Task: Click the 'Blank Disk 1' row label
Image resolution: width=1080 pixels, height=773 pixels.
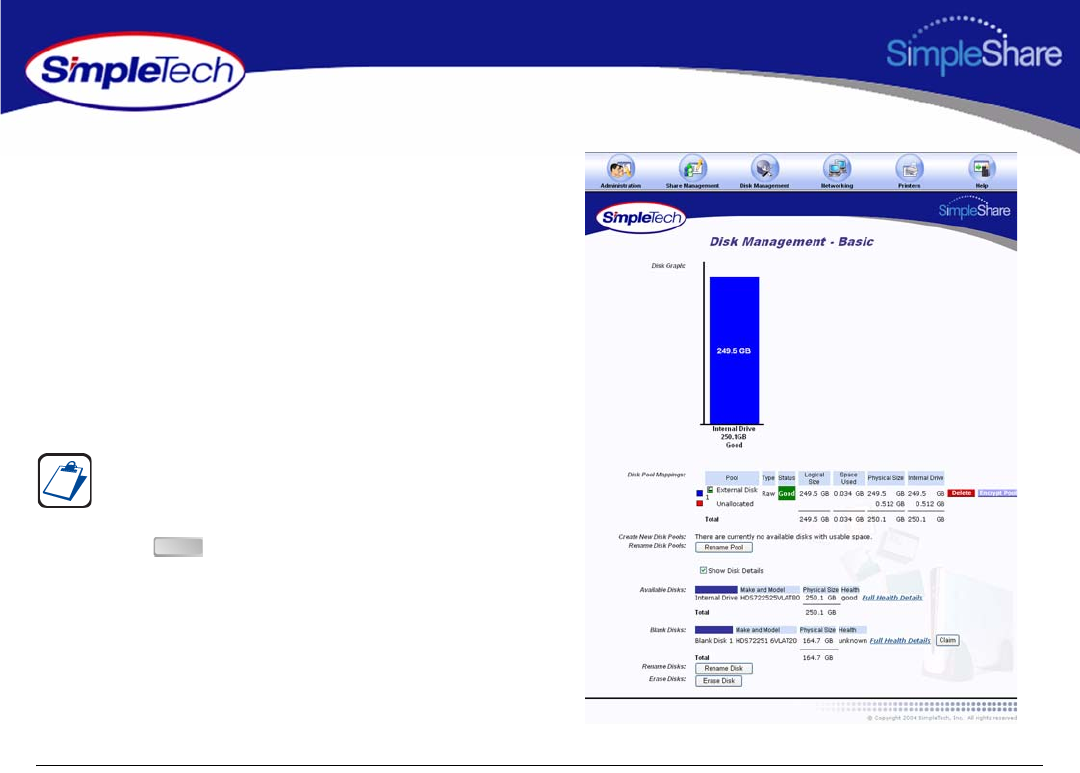Action: click(714, 641)
